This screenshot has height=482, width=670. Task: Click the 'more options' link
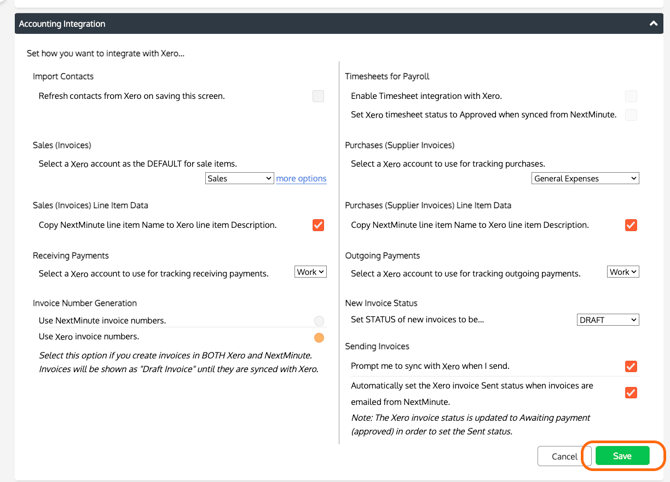coord(301,178)
